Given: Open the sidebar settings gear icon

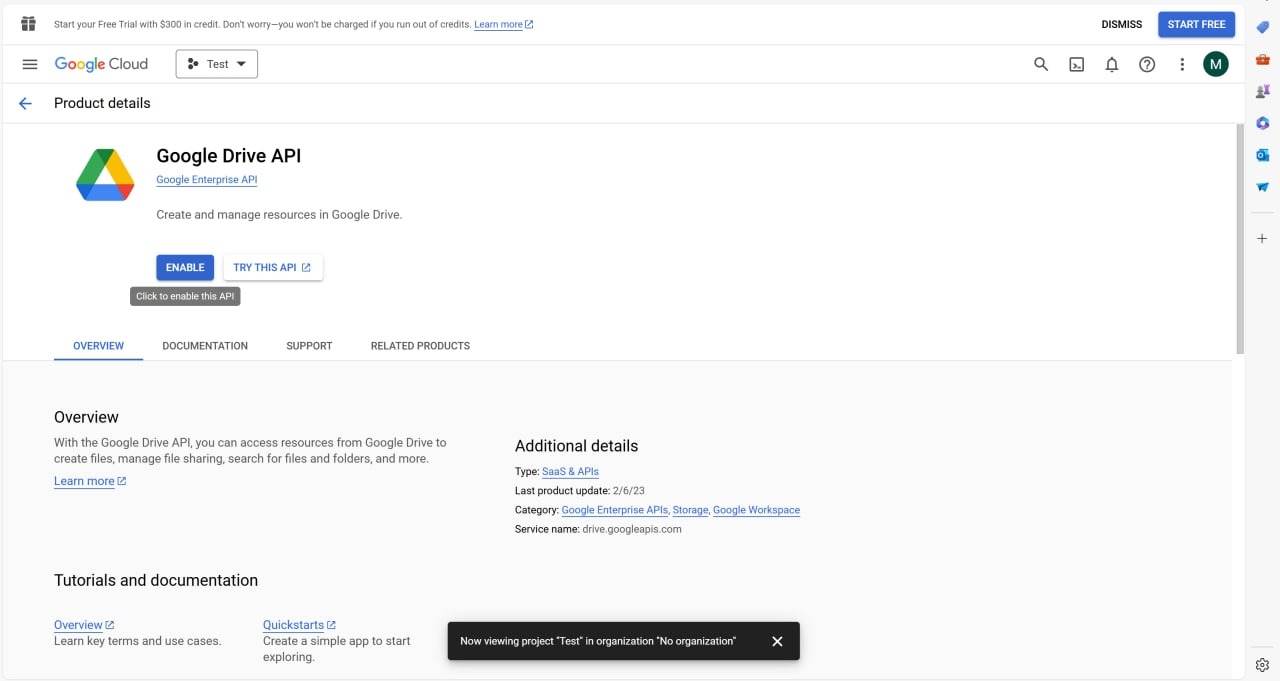Looking at the screenshot, I should tap(1262, 665).
